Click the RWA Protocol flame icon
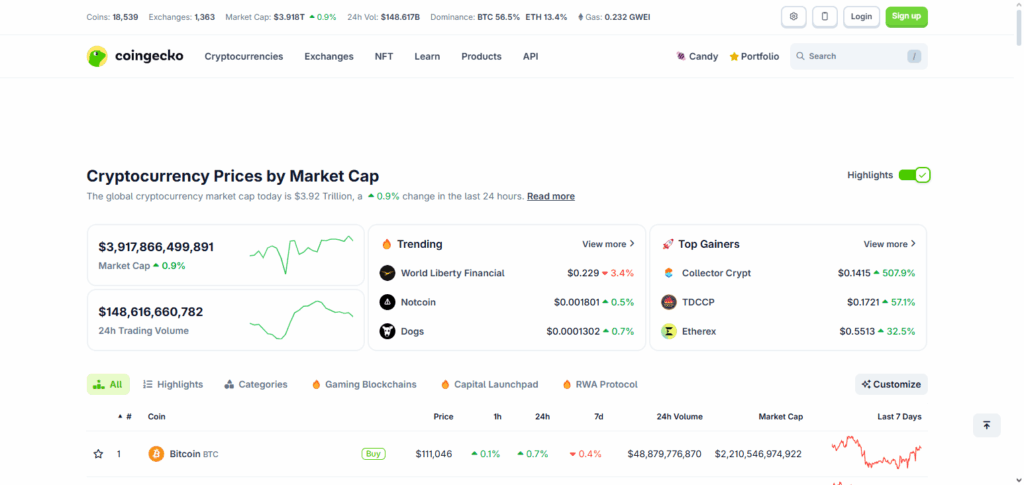 (567, 384)
